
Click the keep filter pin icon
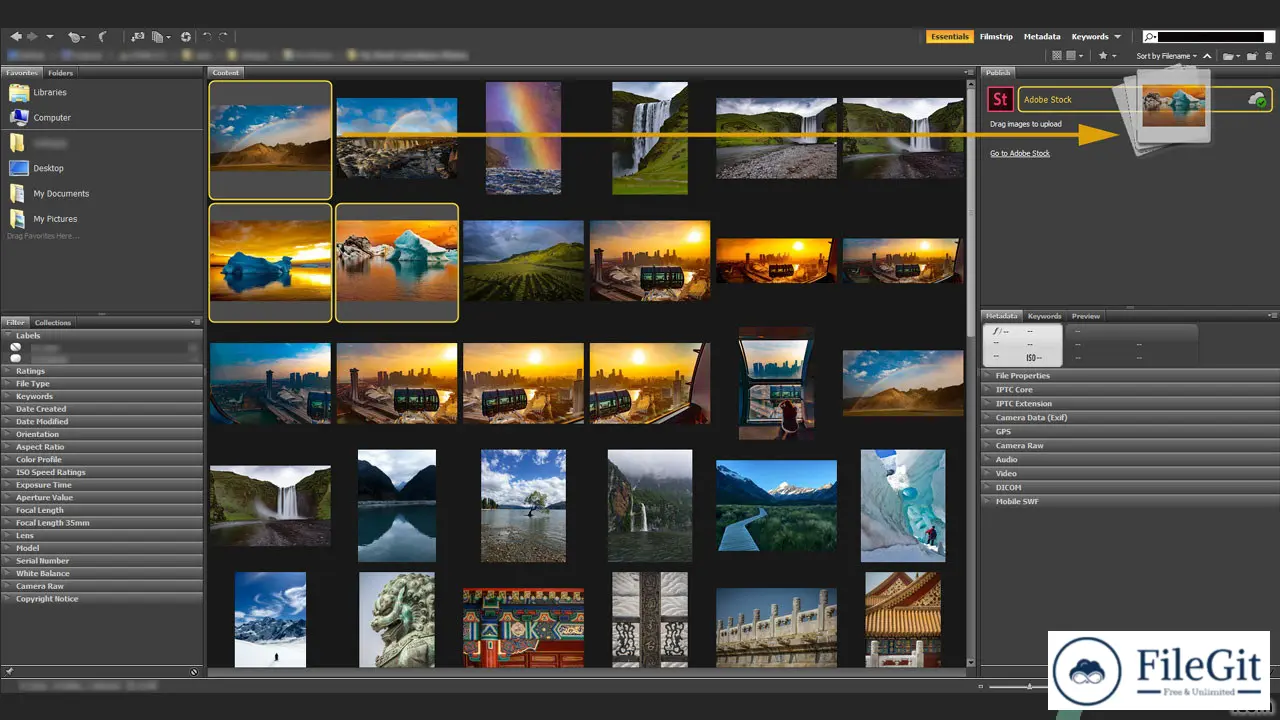(x=9, y=671)
